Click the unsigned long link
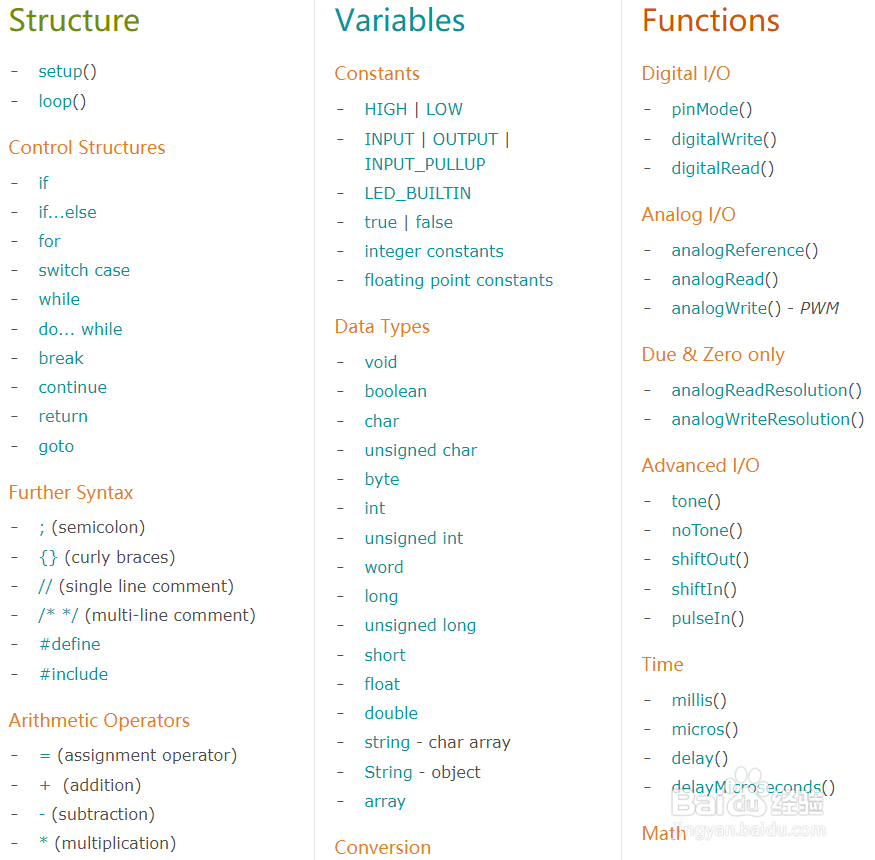The image size is (875, 860). [420, 626]
